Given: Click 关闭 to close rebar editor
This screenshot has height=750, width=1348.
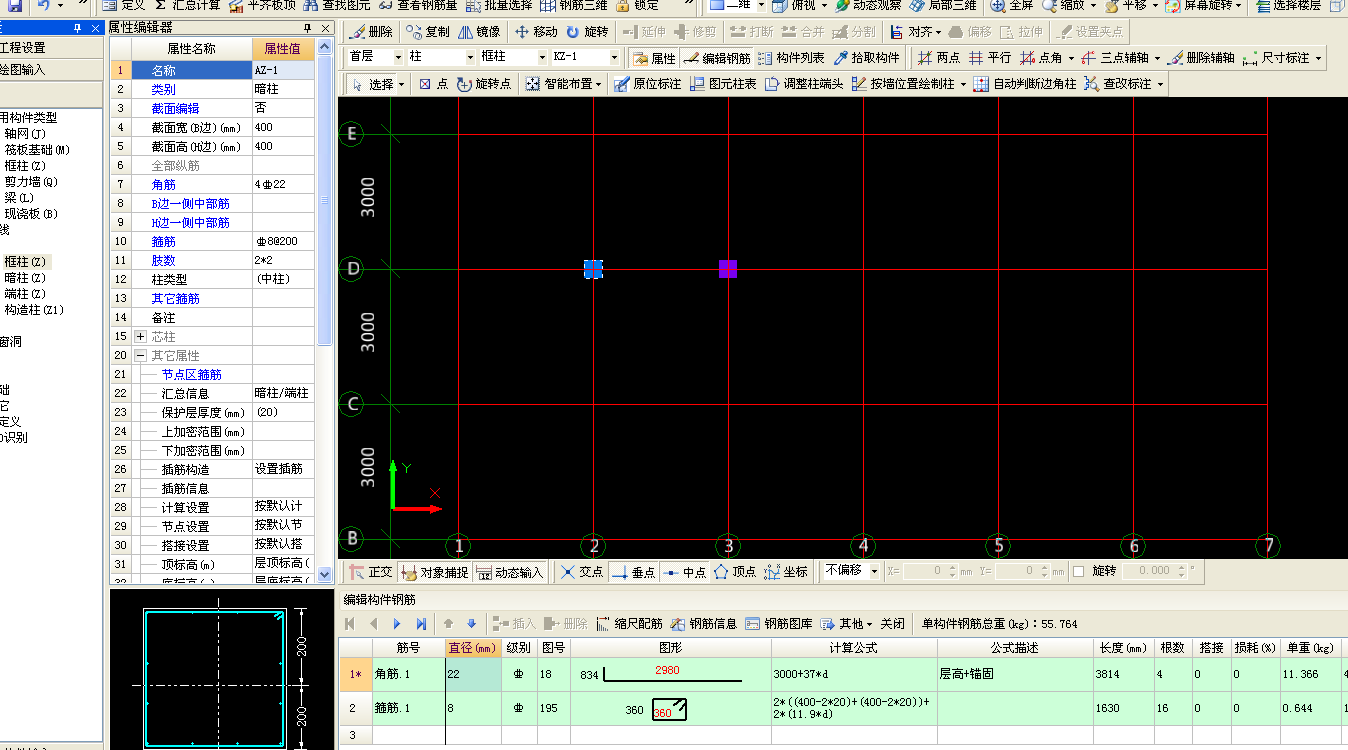Looking at the screenshot, I should tap(892, 623).
